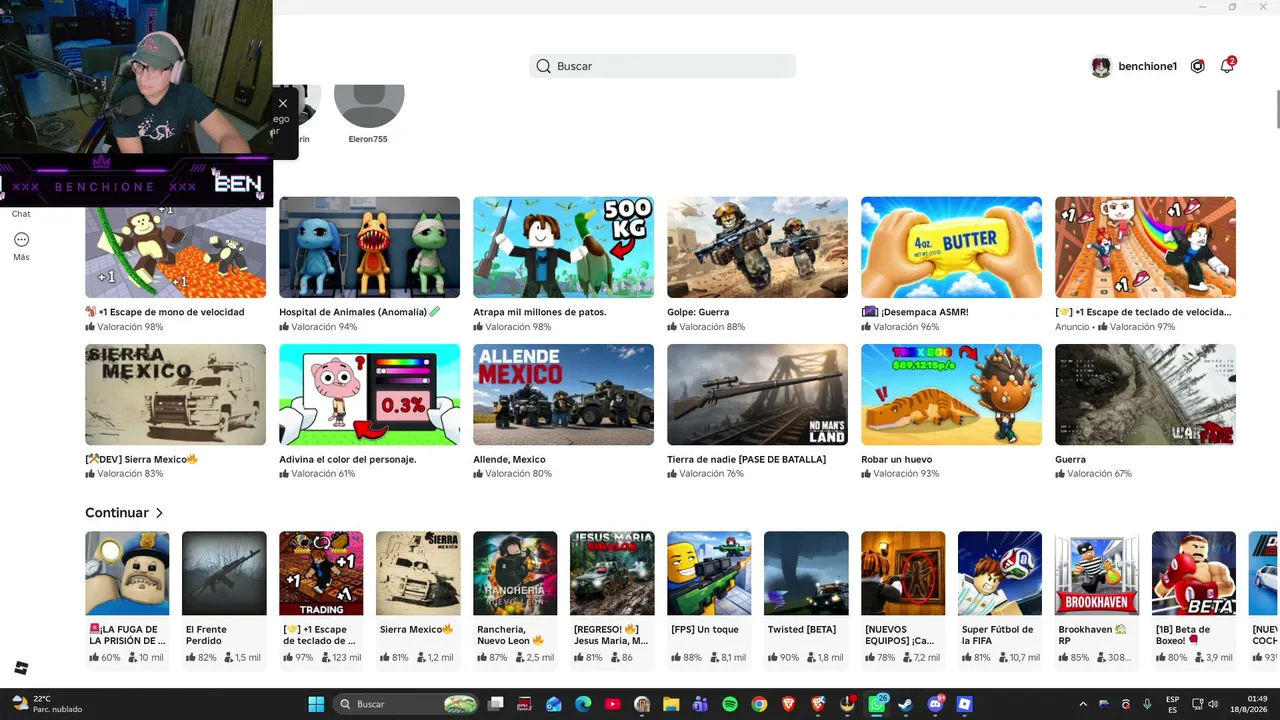This screenshot has height=720, width=1280.
Task: Open Adivina el color del personaje game
Action: click(x=370, y=395)
